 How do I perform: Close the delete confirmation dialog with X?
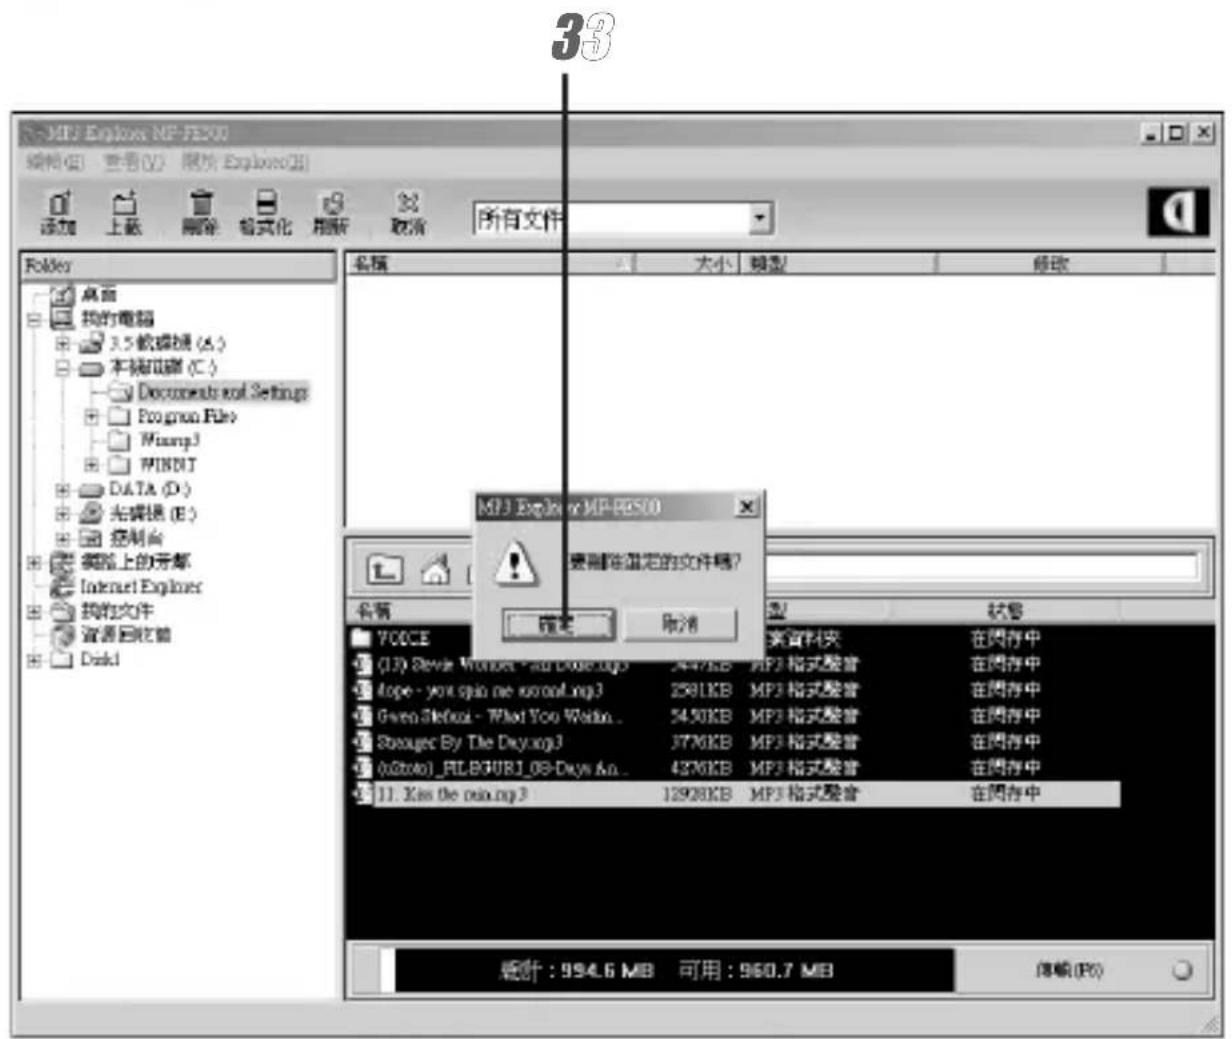746,507
